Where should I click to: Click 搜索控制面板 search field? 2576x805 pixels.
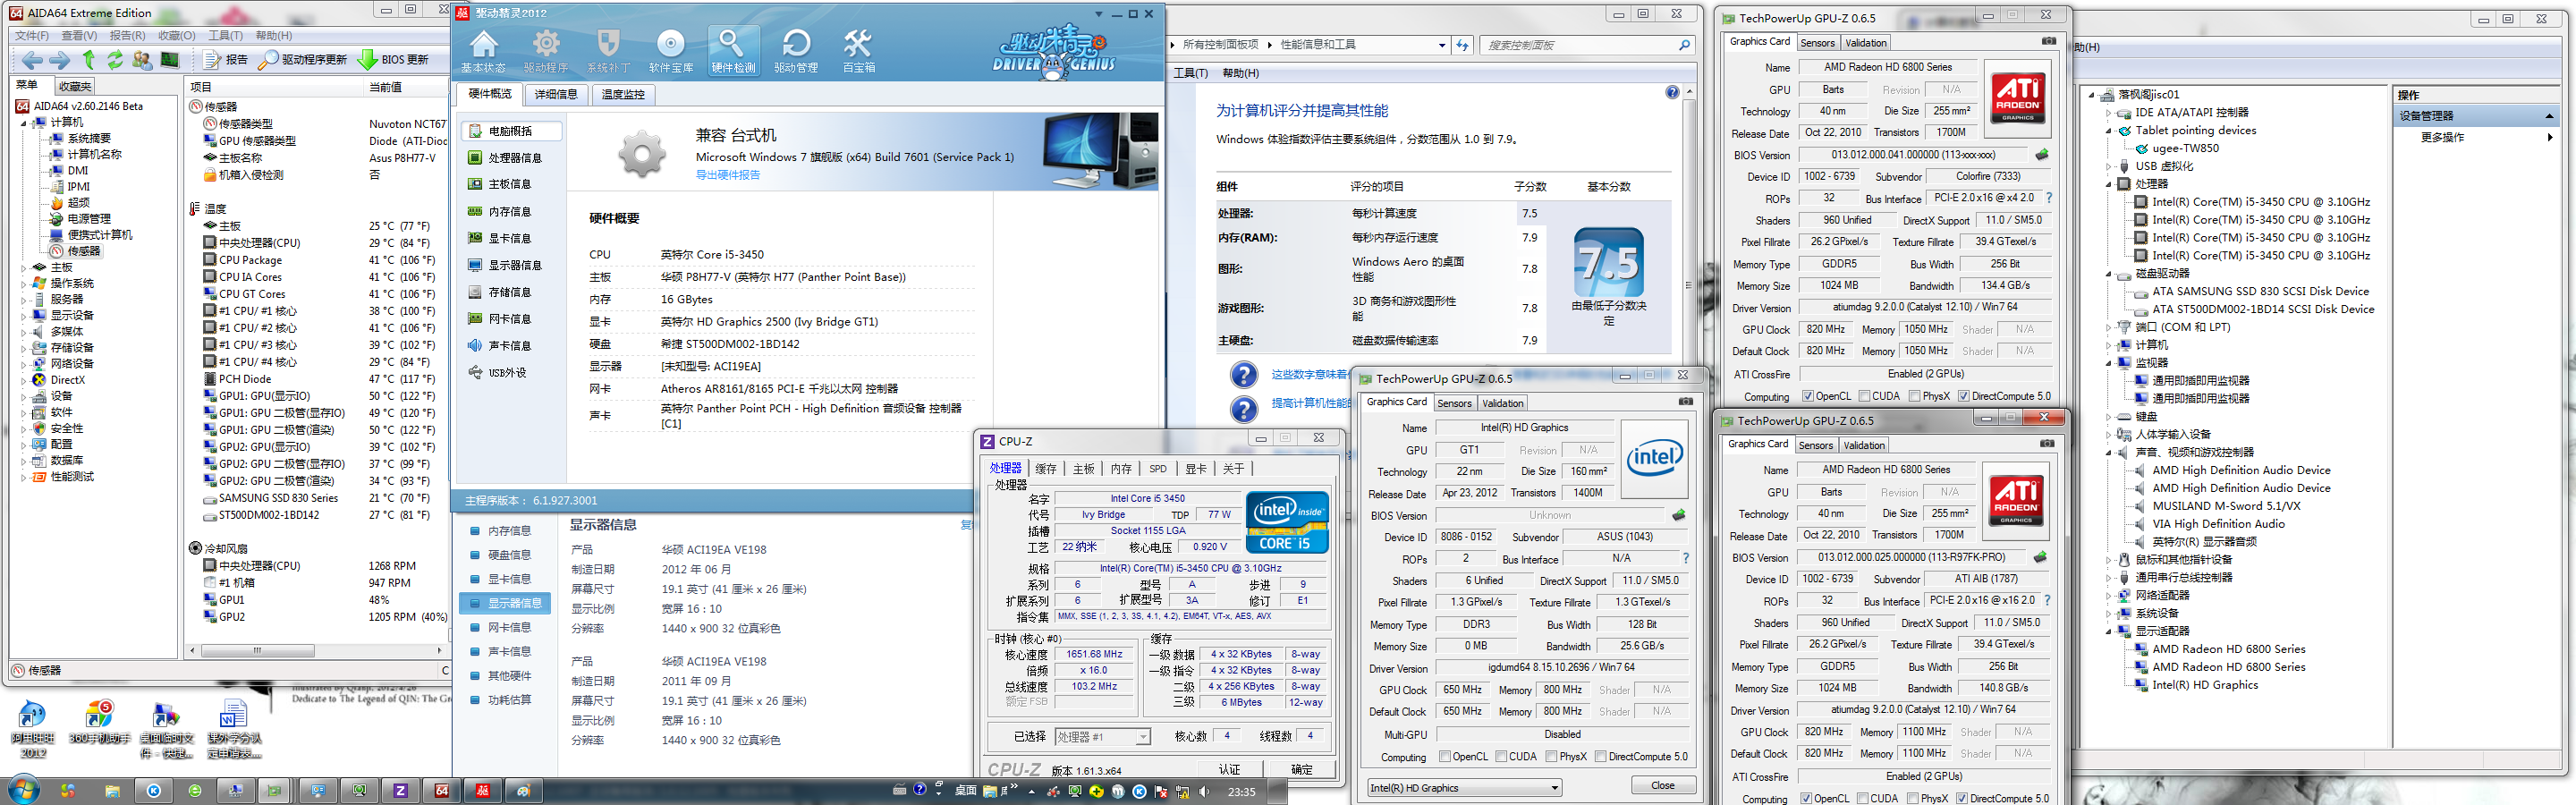[1586, 45]
